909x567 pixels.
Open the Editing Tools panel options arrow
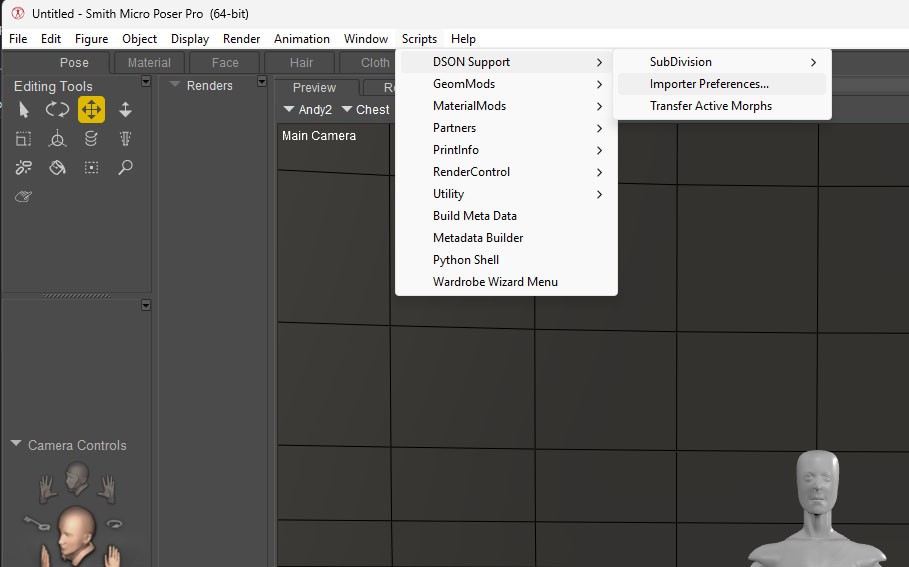[x=146, y=82]
